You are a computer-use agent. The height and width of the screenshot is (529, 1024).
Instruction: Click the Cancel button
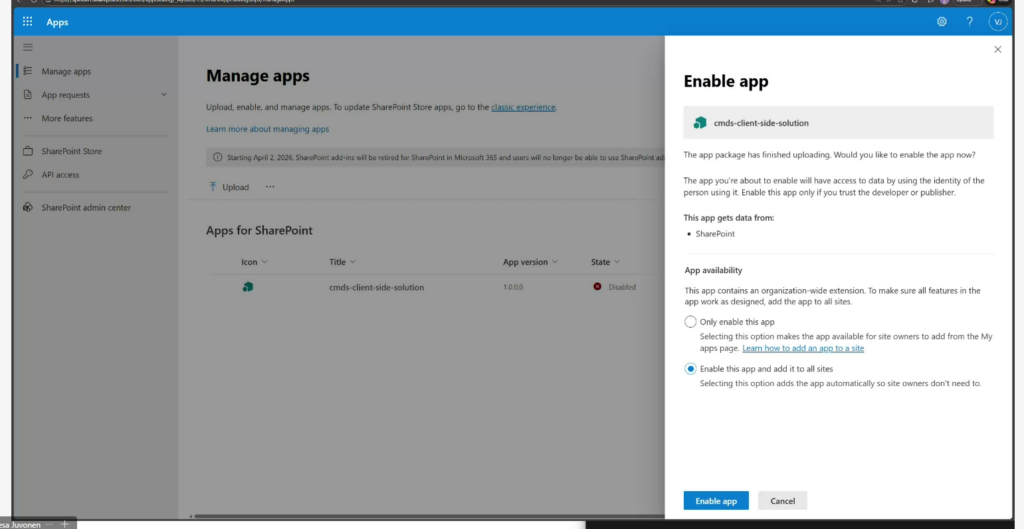coord(782,501)
